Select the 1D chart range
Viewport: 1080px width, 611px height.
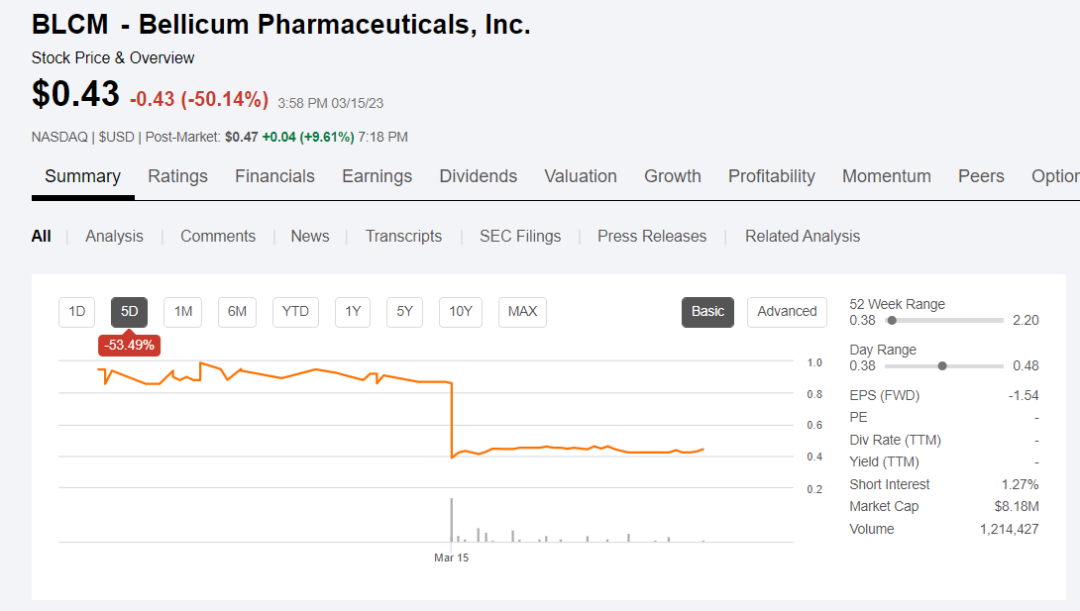point(77,311)
